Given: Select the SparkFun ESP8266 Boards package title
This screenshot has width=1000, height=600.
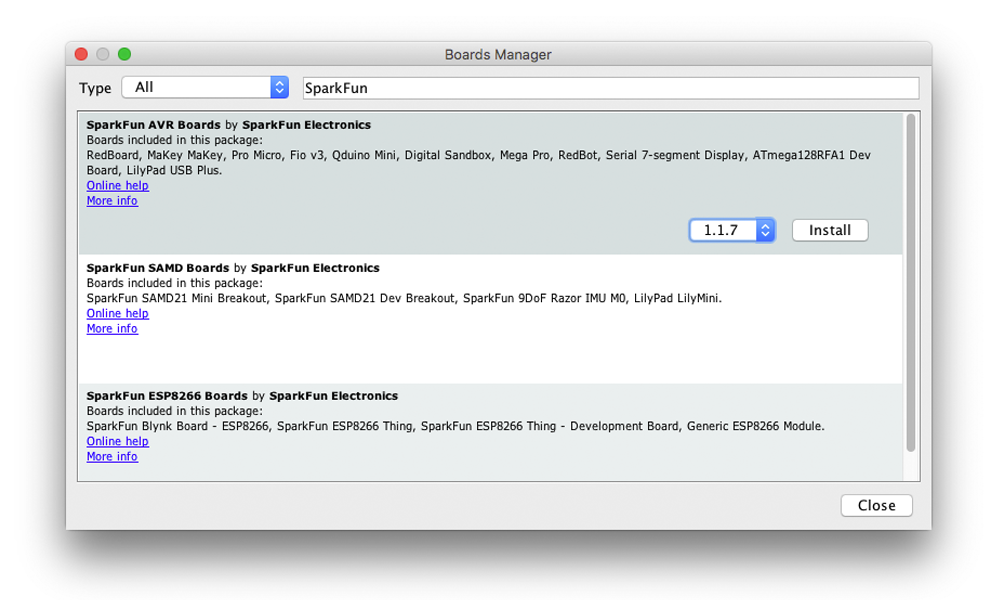Looking at the screenshot, I should click(167, 396).
